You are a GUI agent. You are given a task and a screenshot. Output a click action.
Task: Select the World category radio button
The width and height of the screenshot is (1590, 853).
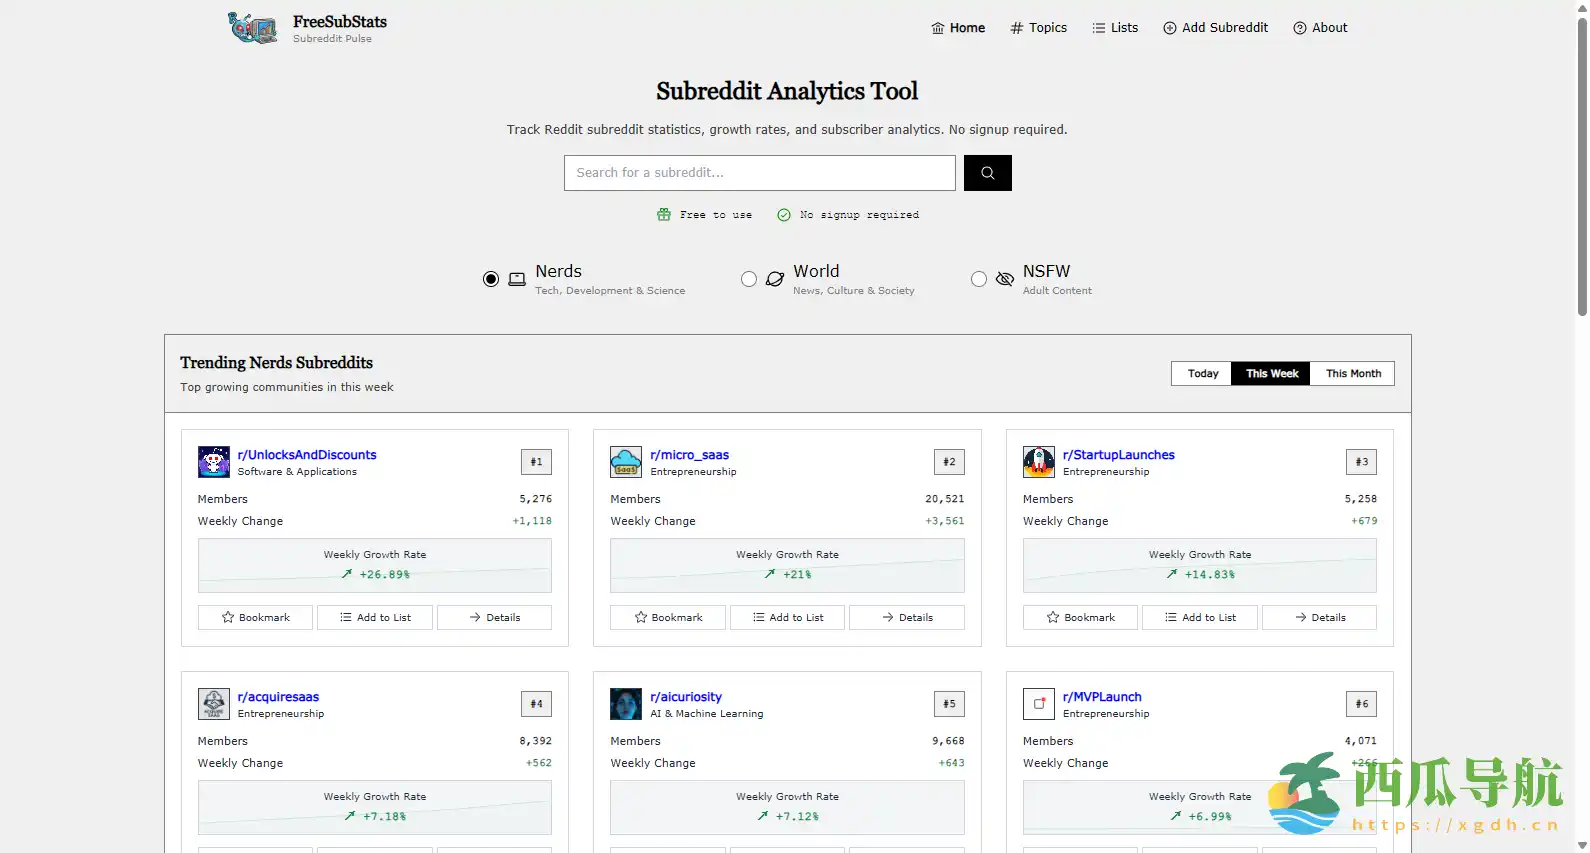click(x=749, y=279)
